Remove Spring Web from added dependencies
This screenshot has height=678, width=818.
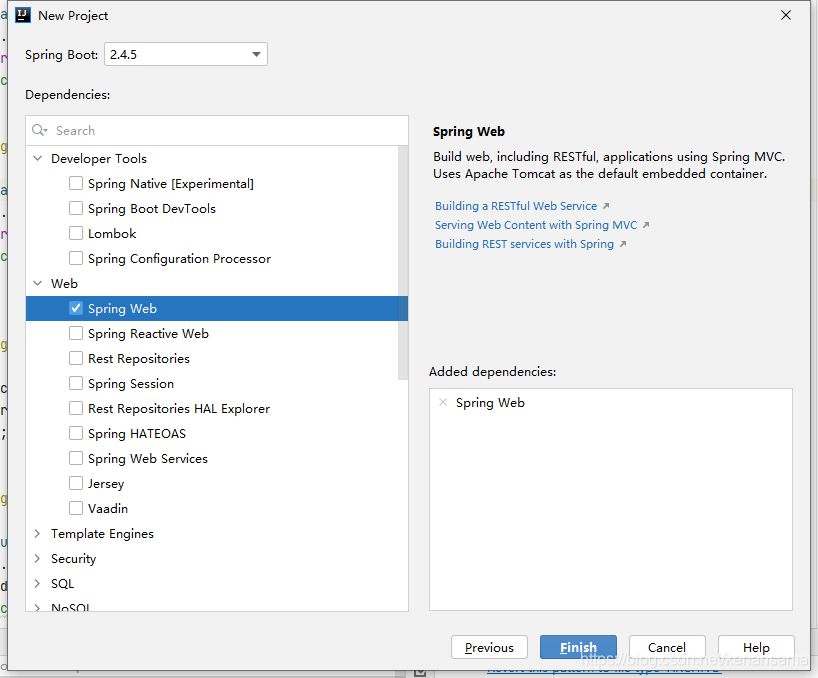[x=443, y=402]
